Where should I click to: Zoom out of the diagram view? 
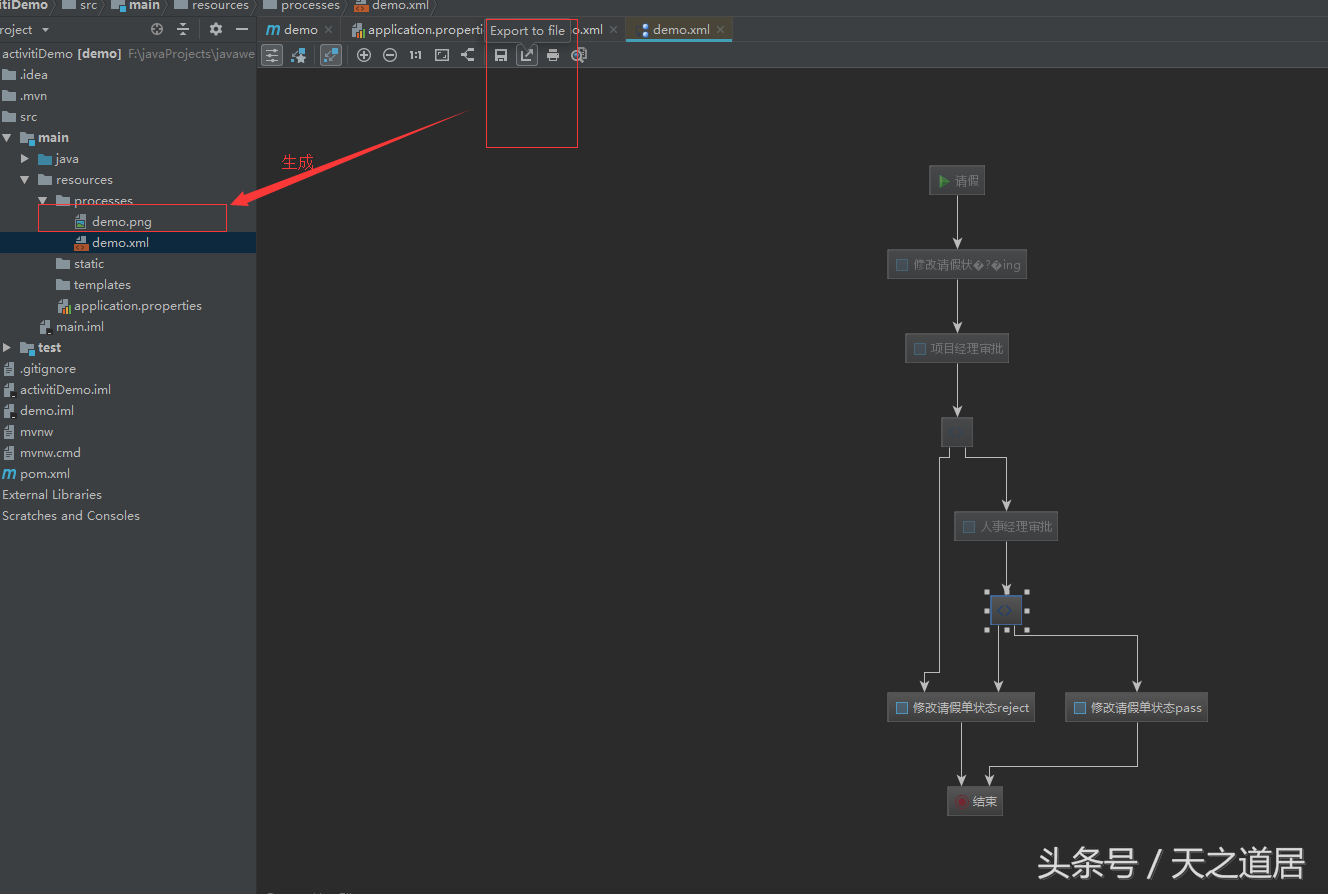coord(390,55)
